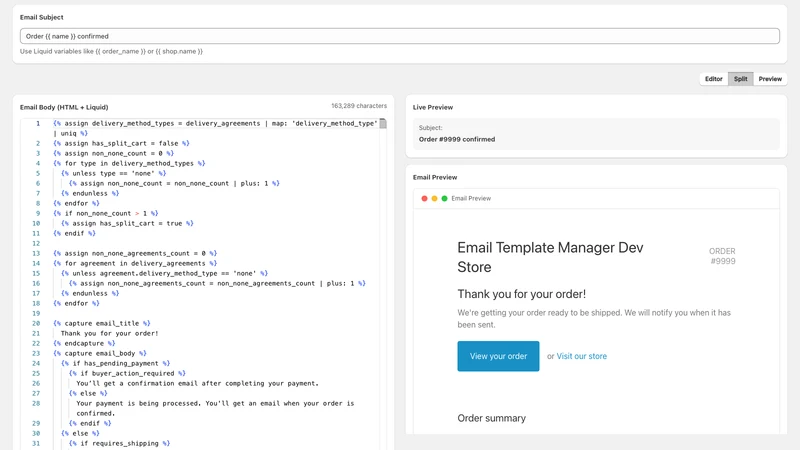This screenshot has height=450, width=800.
Task: Click line 26 You'll get a confirmation email
Action: 197,383
